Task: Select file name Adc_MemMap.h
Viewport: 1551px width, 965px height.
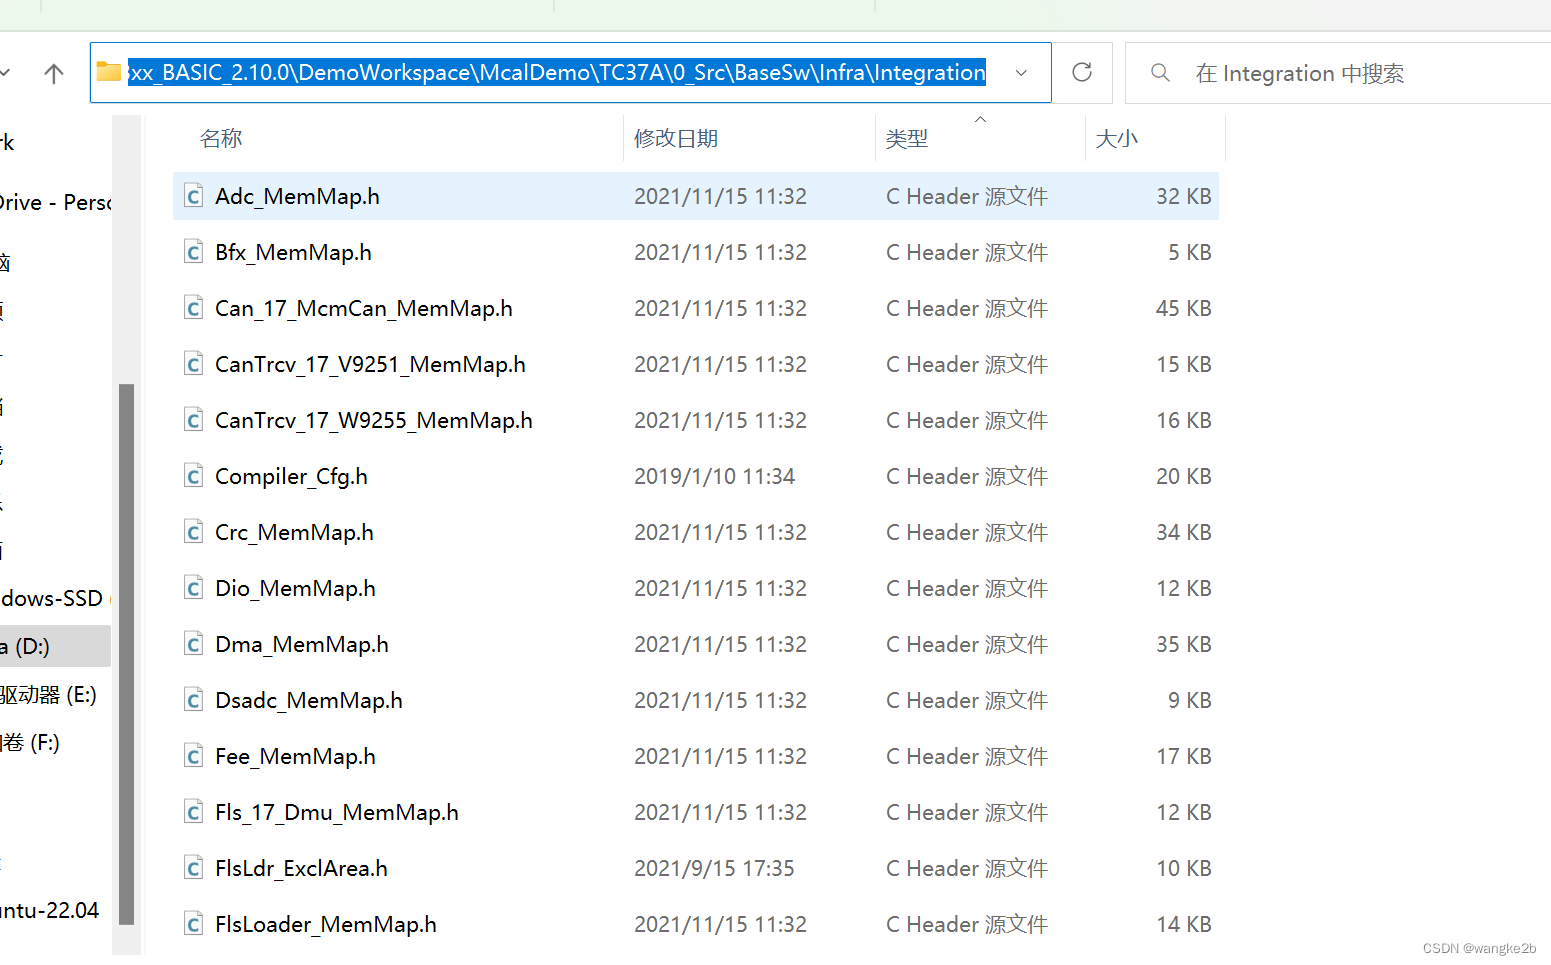Action: click(x=297, y=196)
